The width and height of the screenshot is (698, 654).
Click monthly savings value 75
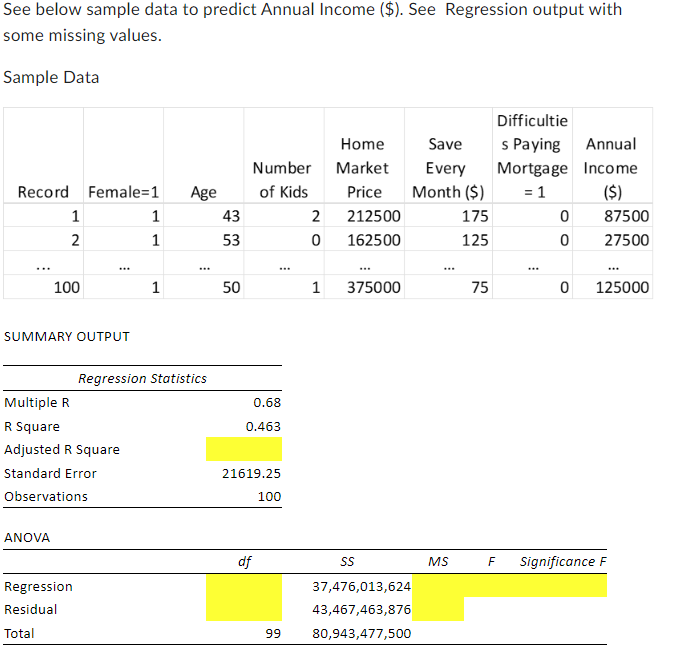480,288
